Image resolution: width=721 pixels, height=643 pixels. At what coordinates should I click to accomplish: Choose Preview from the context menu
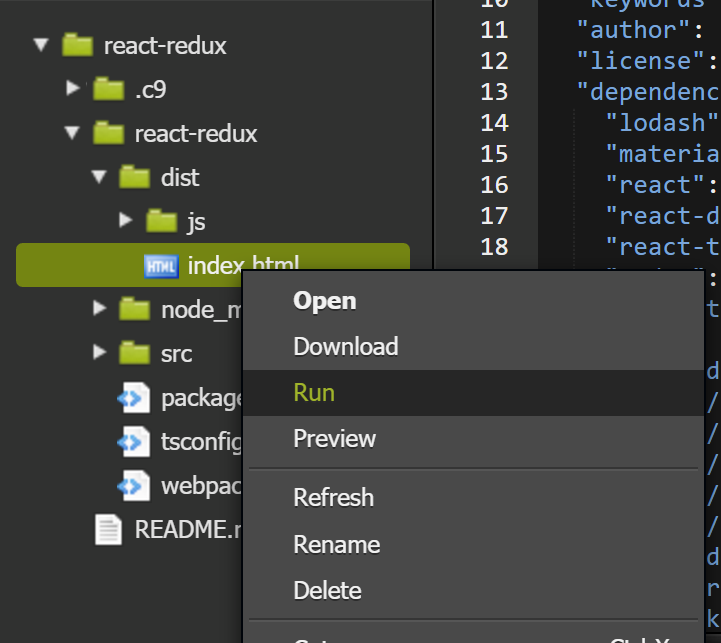click(473, 439)
